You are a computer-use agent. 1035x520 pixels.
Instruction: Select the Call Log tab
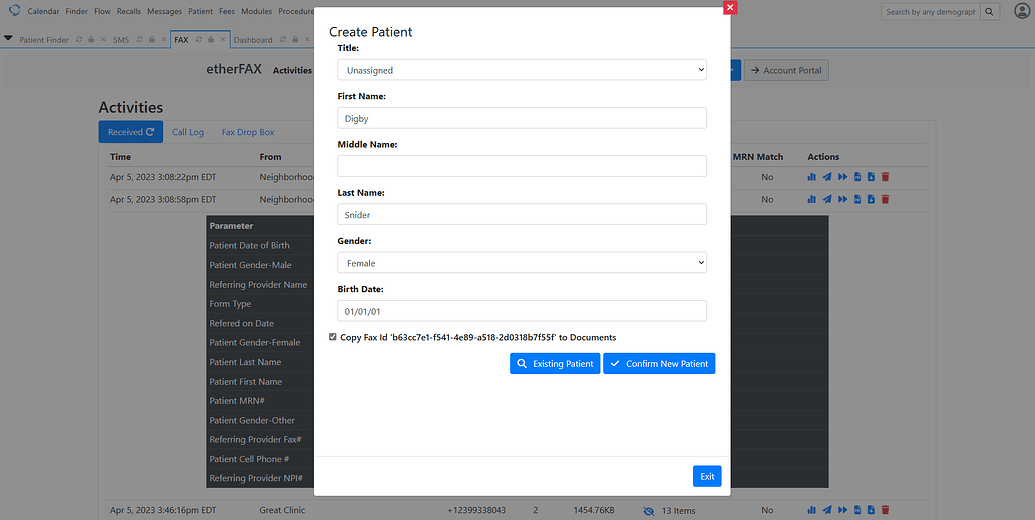point(187,132)
